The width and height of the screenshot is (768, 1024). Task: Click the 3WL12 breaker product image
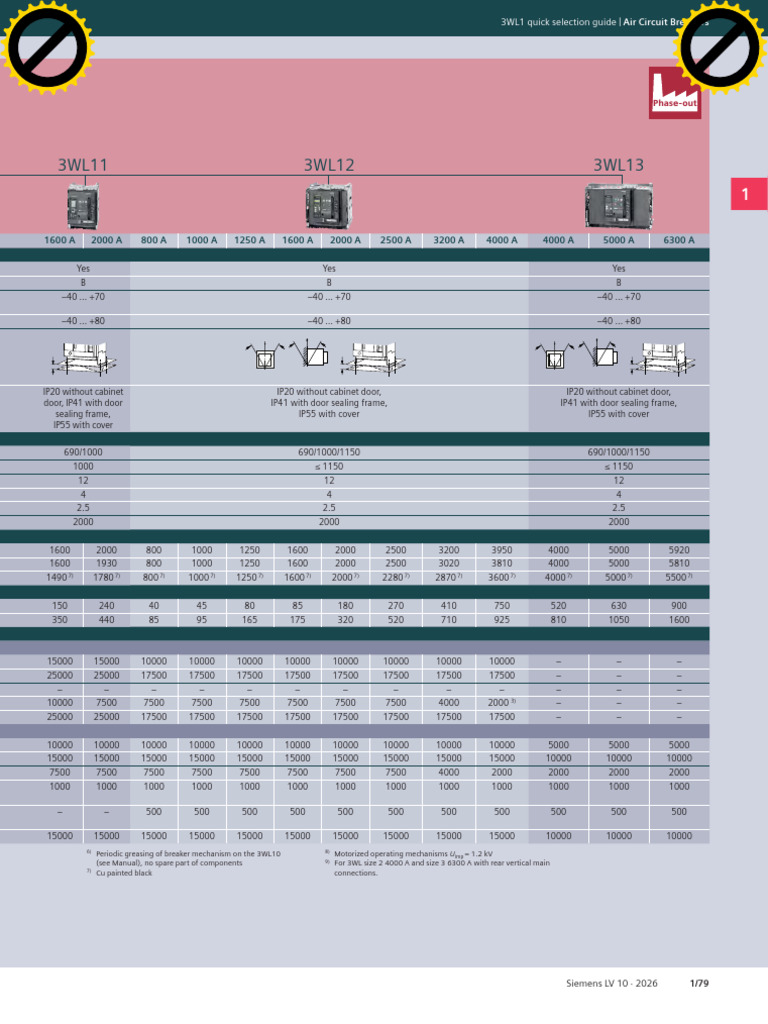tap(329, 206)
